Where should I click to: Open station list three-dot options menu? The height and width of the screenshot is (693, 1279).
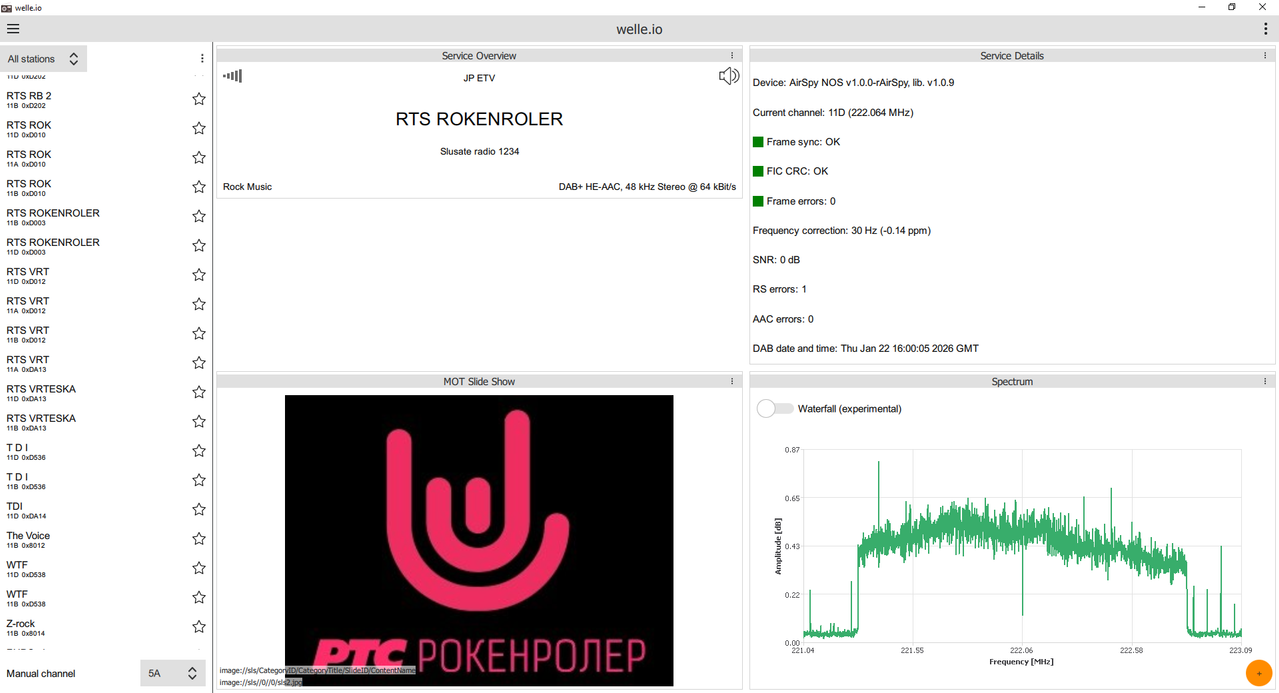(x=202, y=59)
